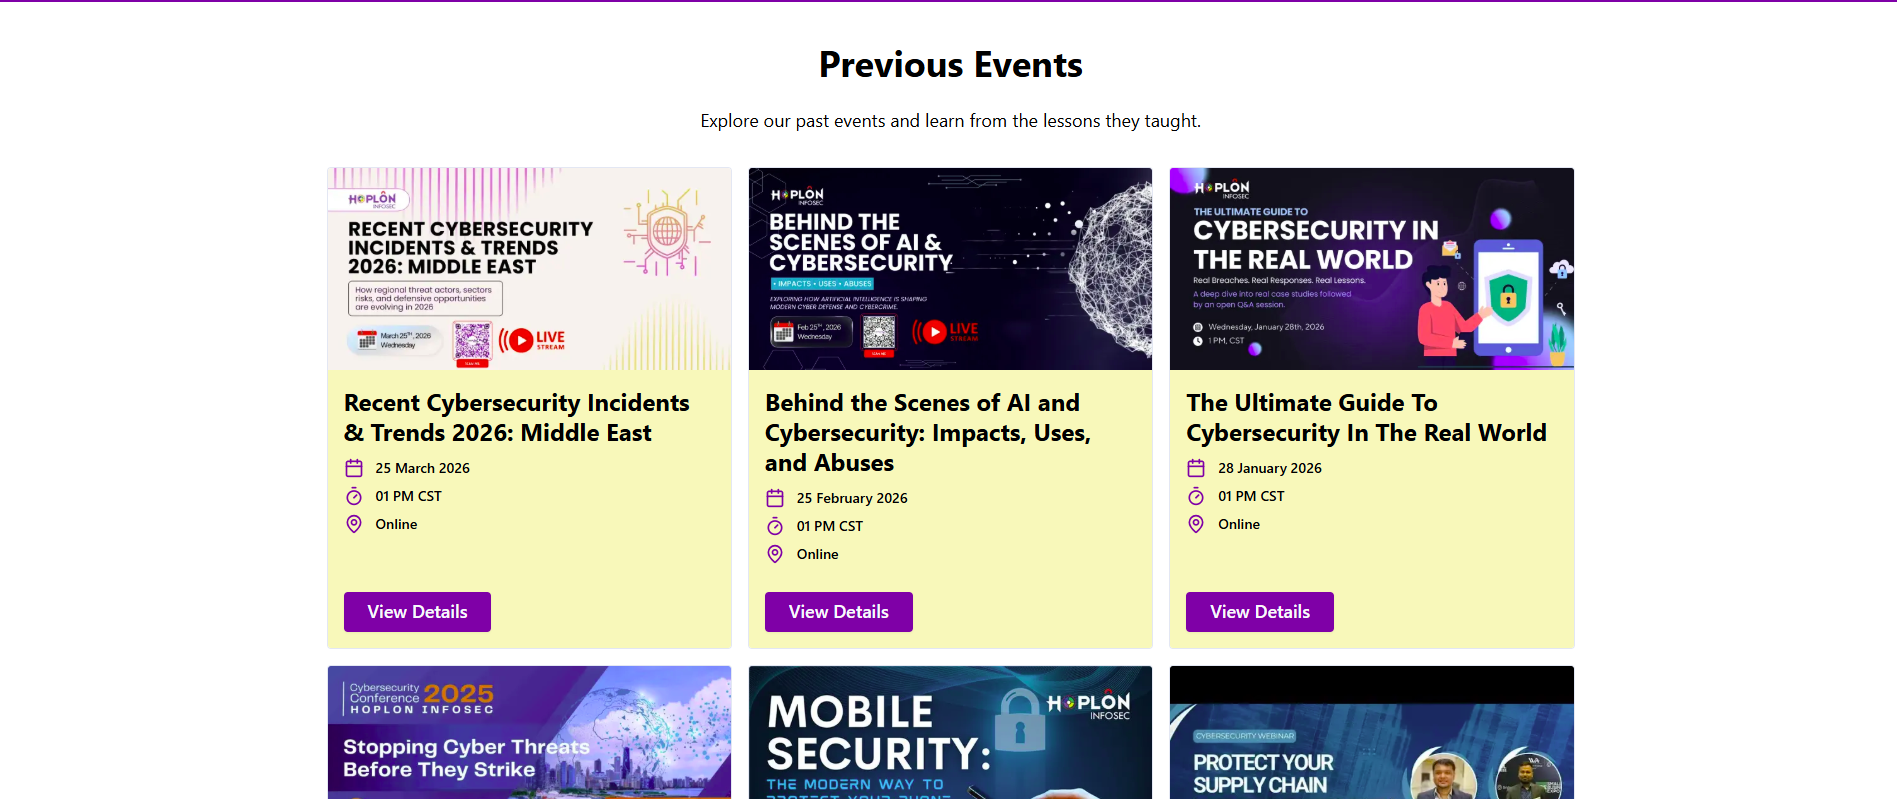Click stopwatch icon on Middle East event card
The height and width of the screenshot is (799, 1897).
[354, 496]
